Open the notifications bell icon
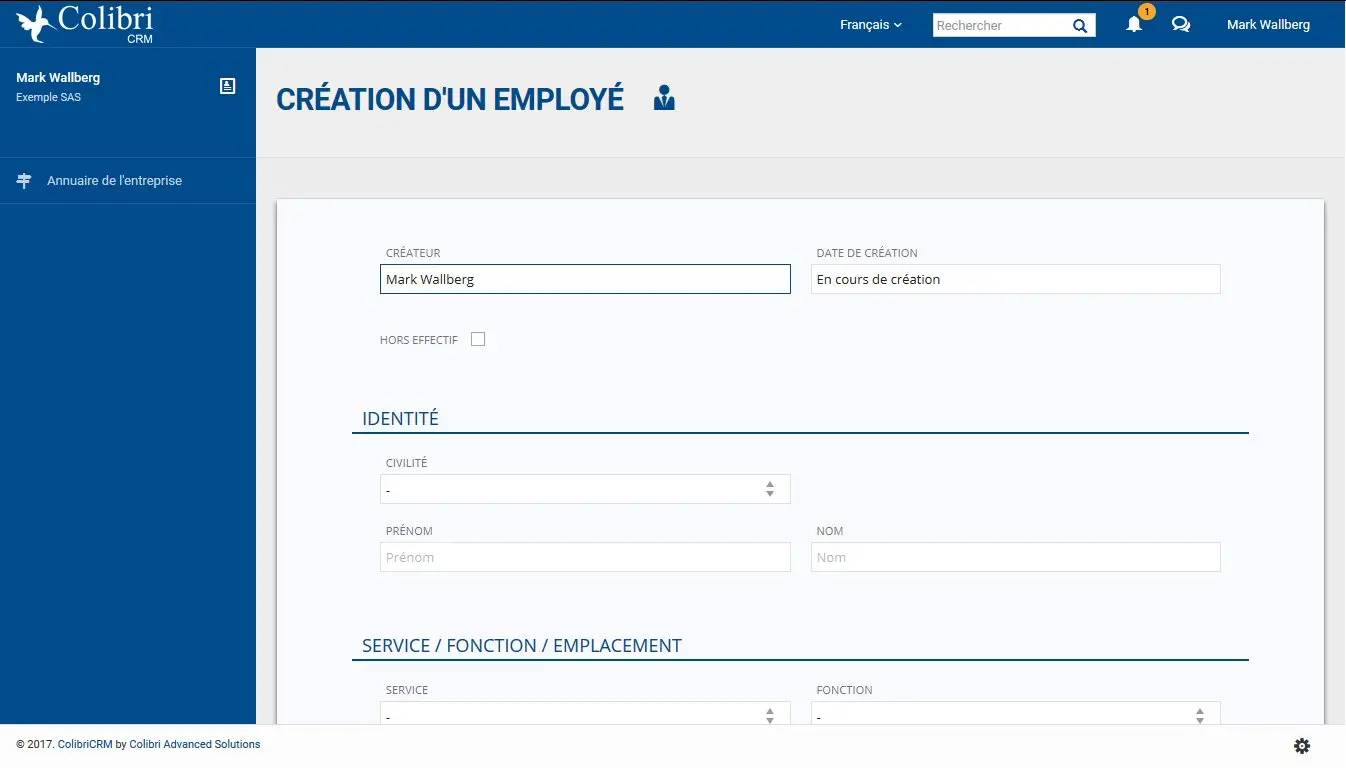 point(1134,25)
